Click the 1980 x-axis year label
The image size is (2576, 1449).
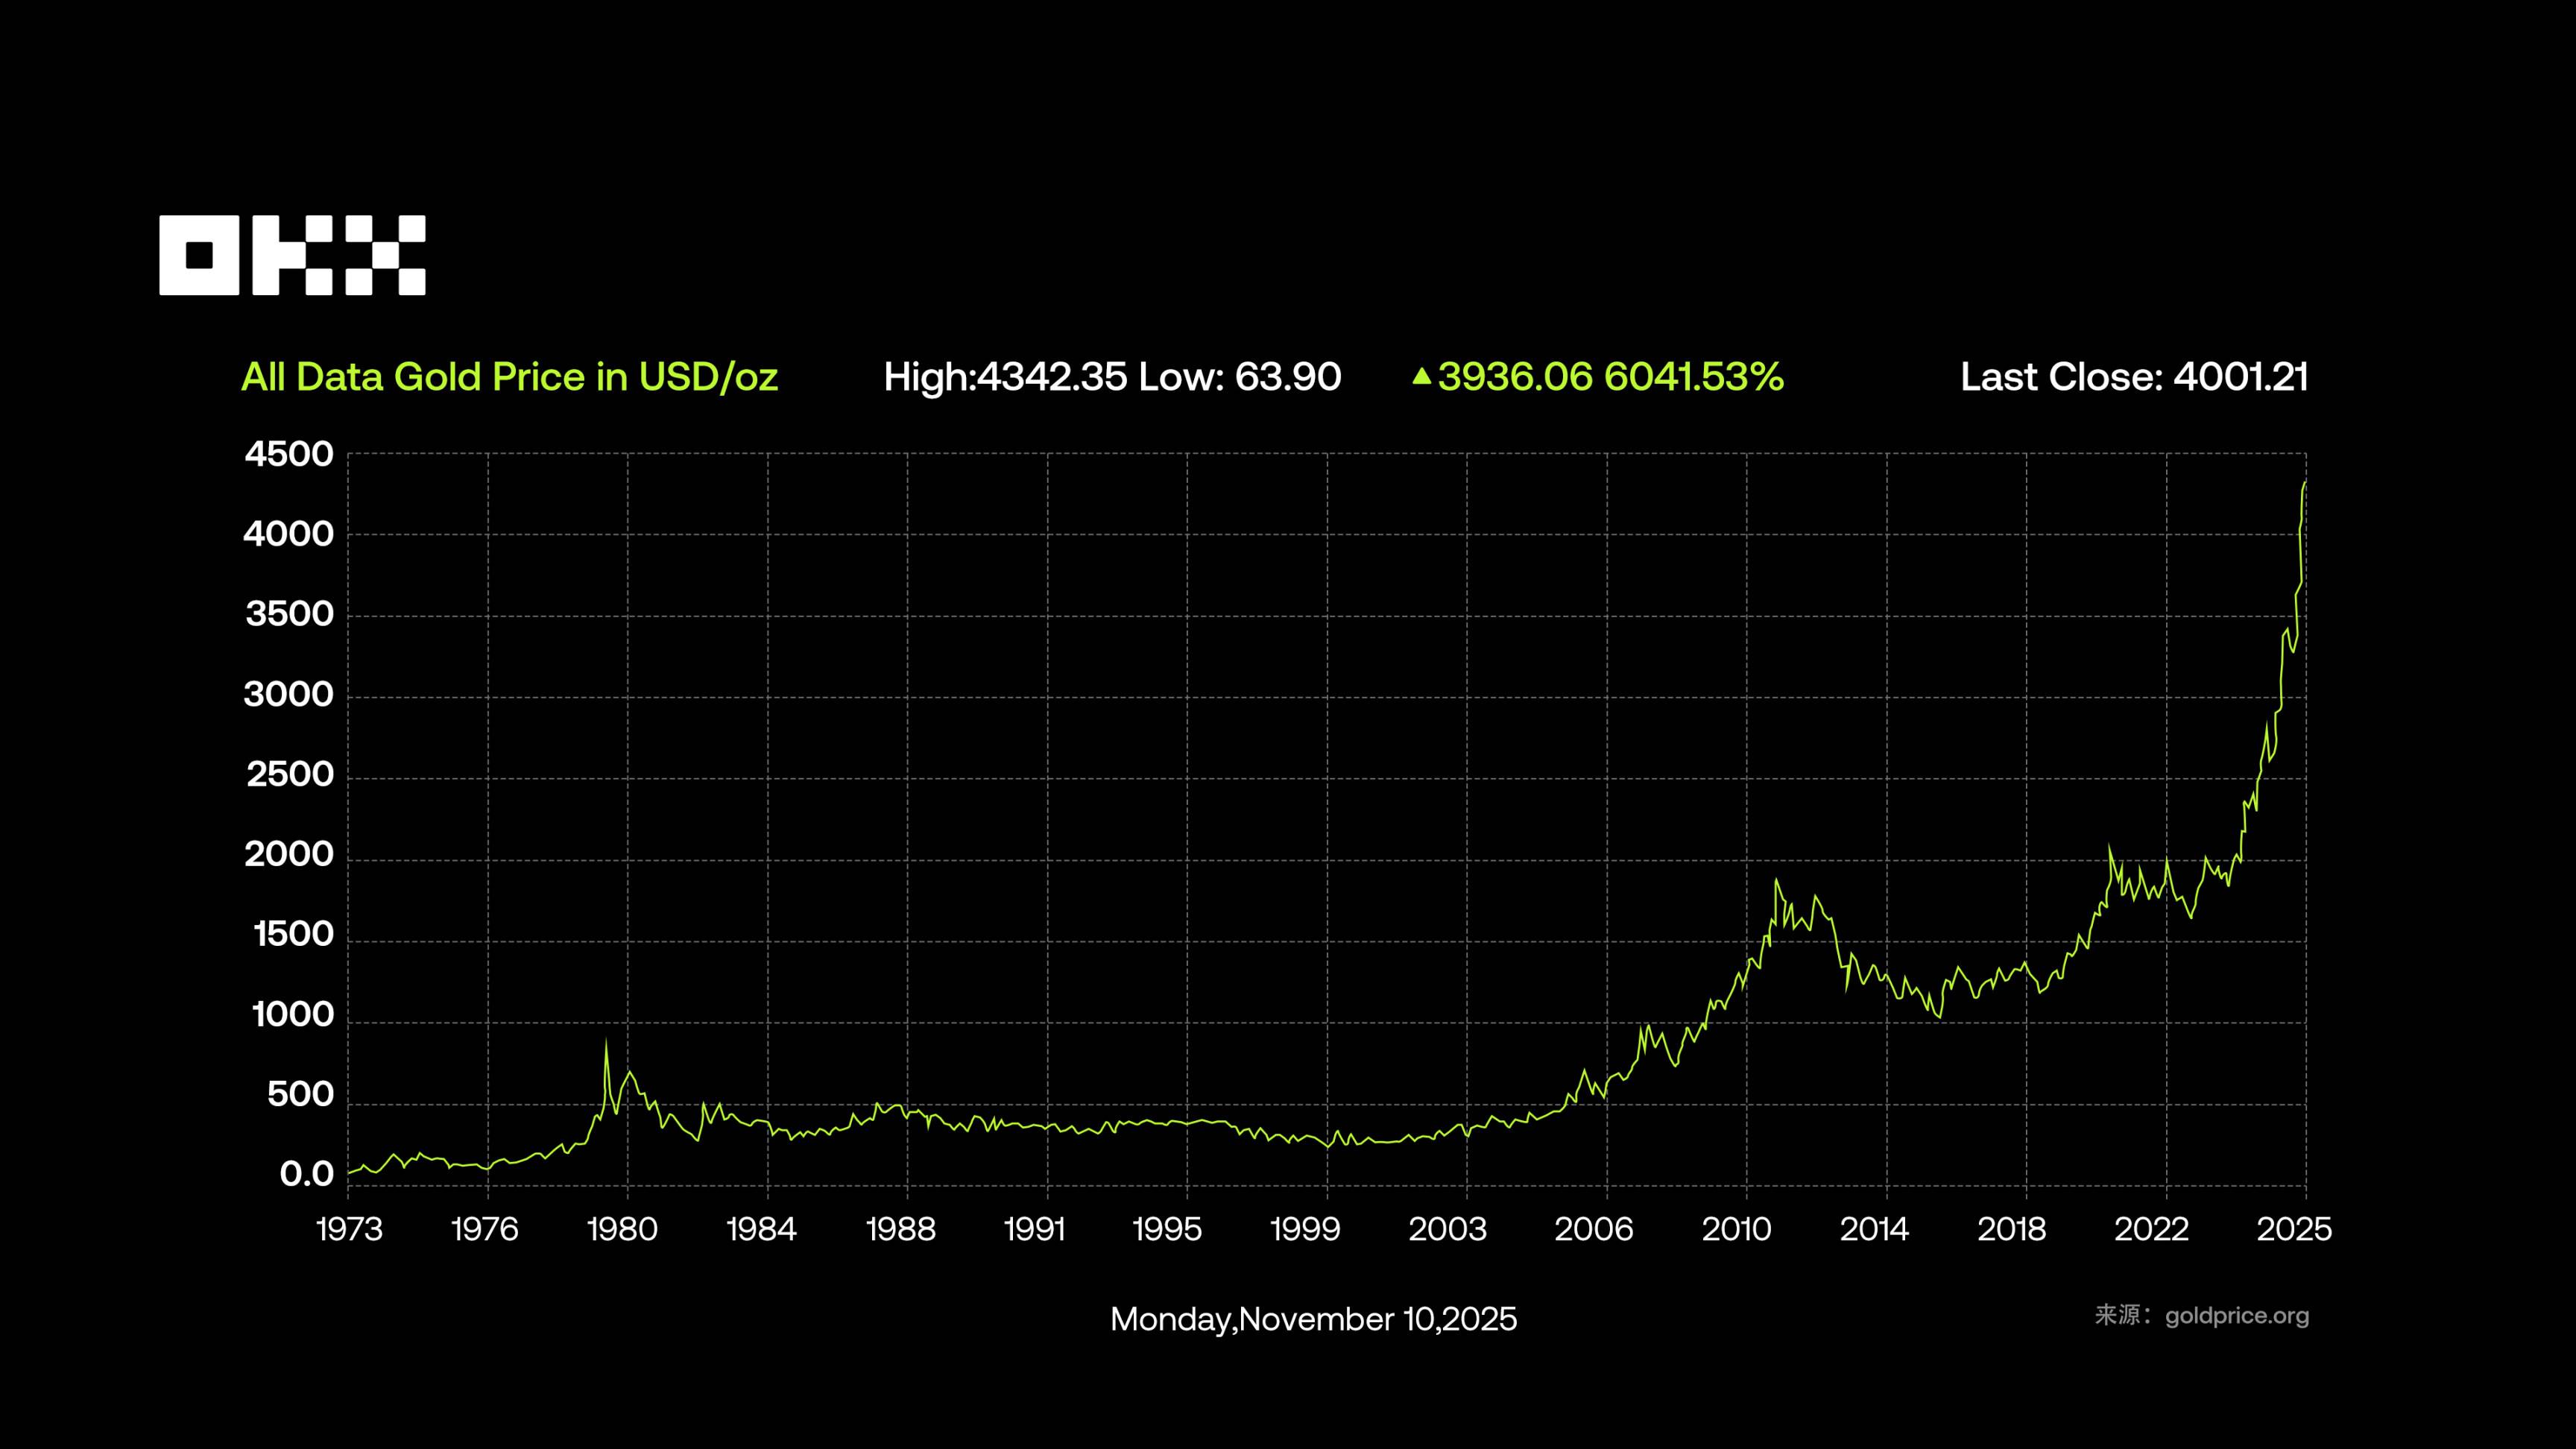pyautogui.click(x=622, y=1229)
